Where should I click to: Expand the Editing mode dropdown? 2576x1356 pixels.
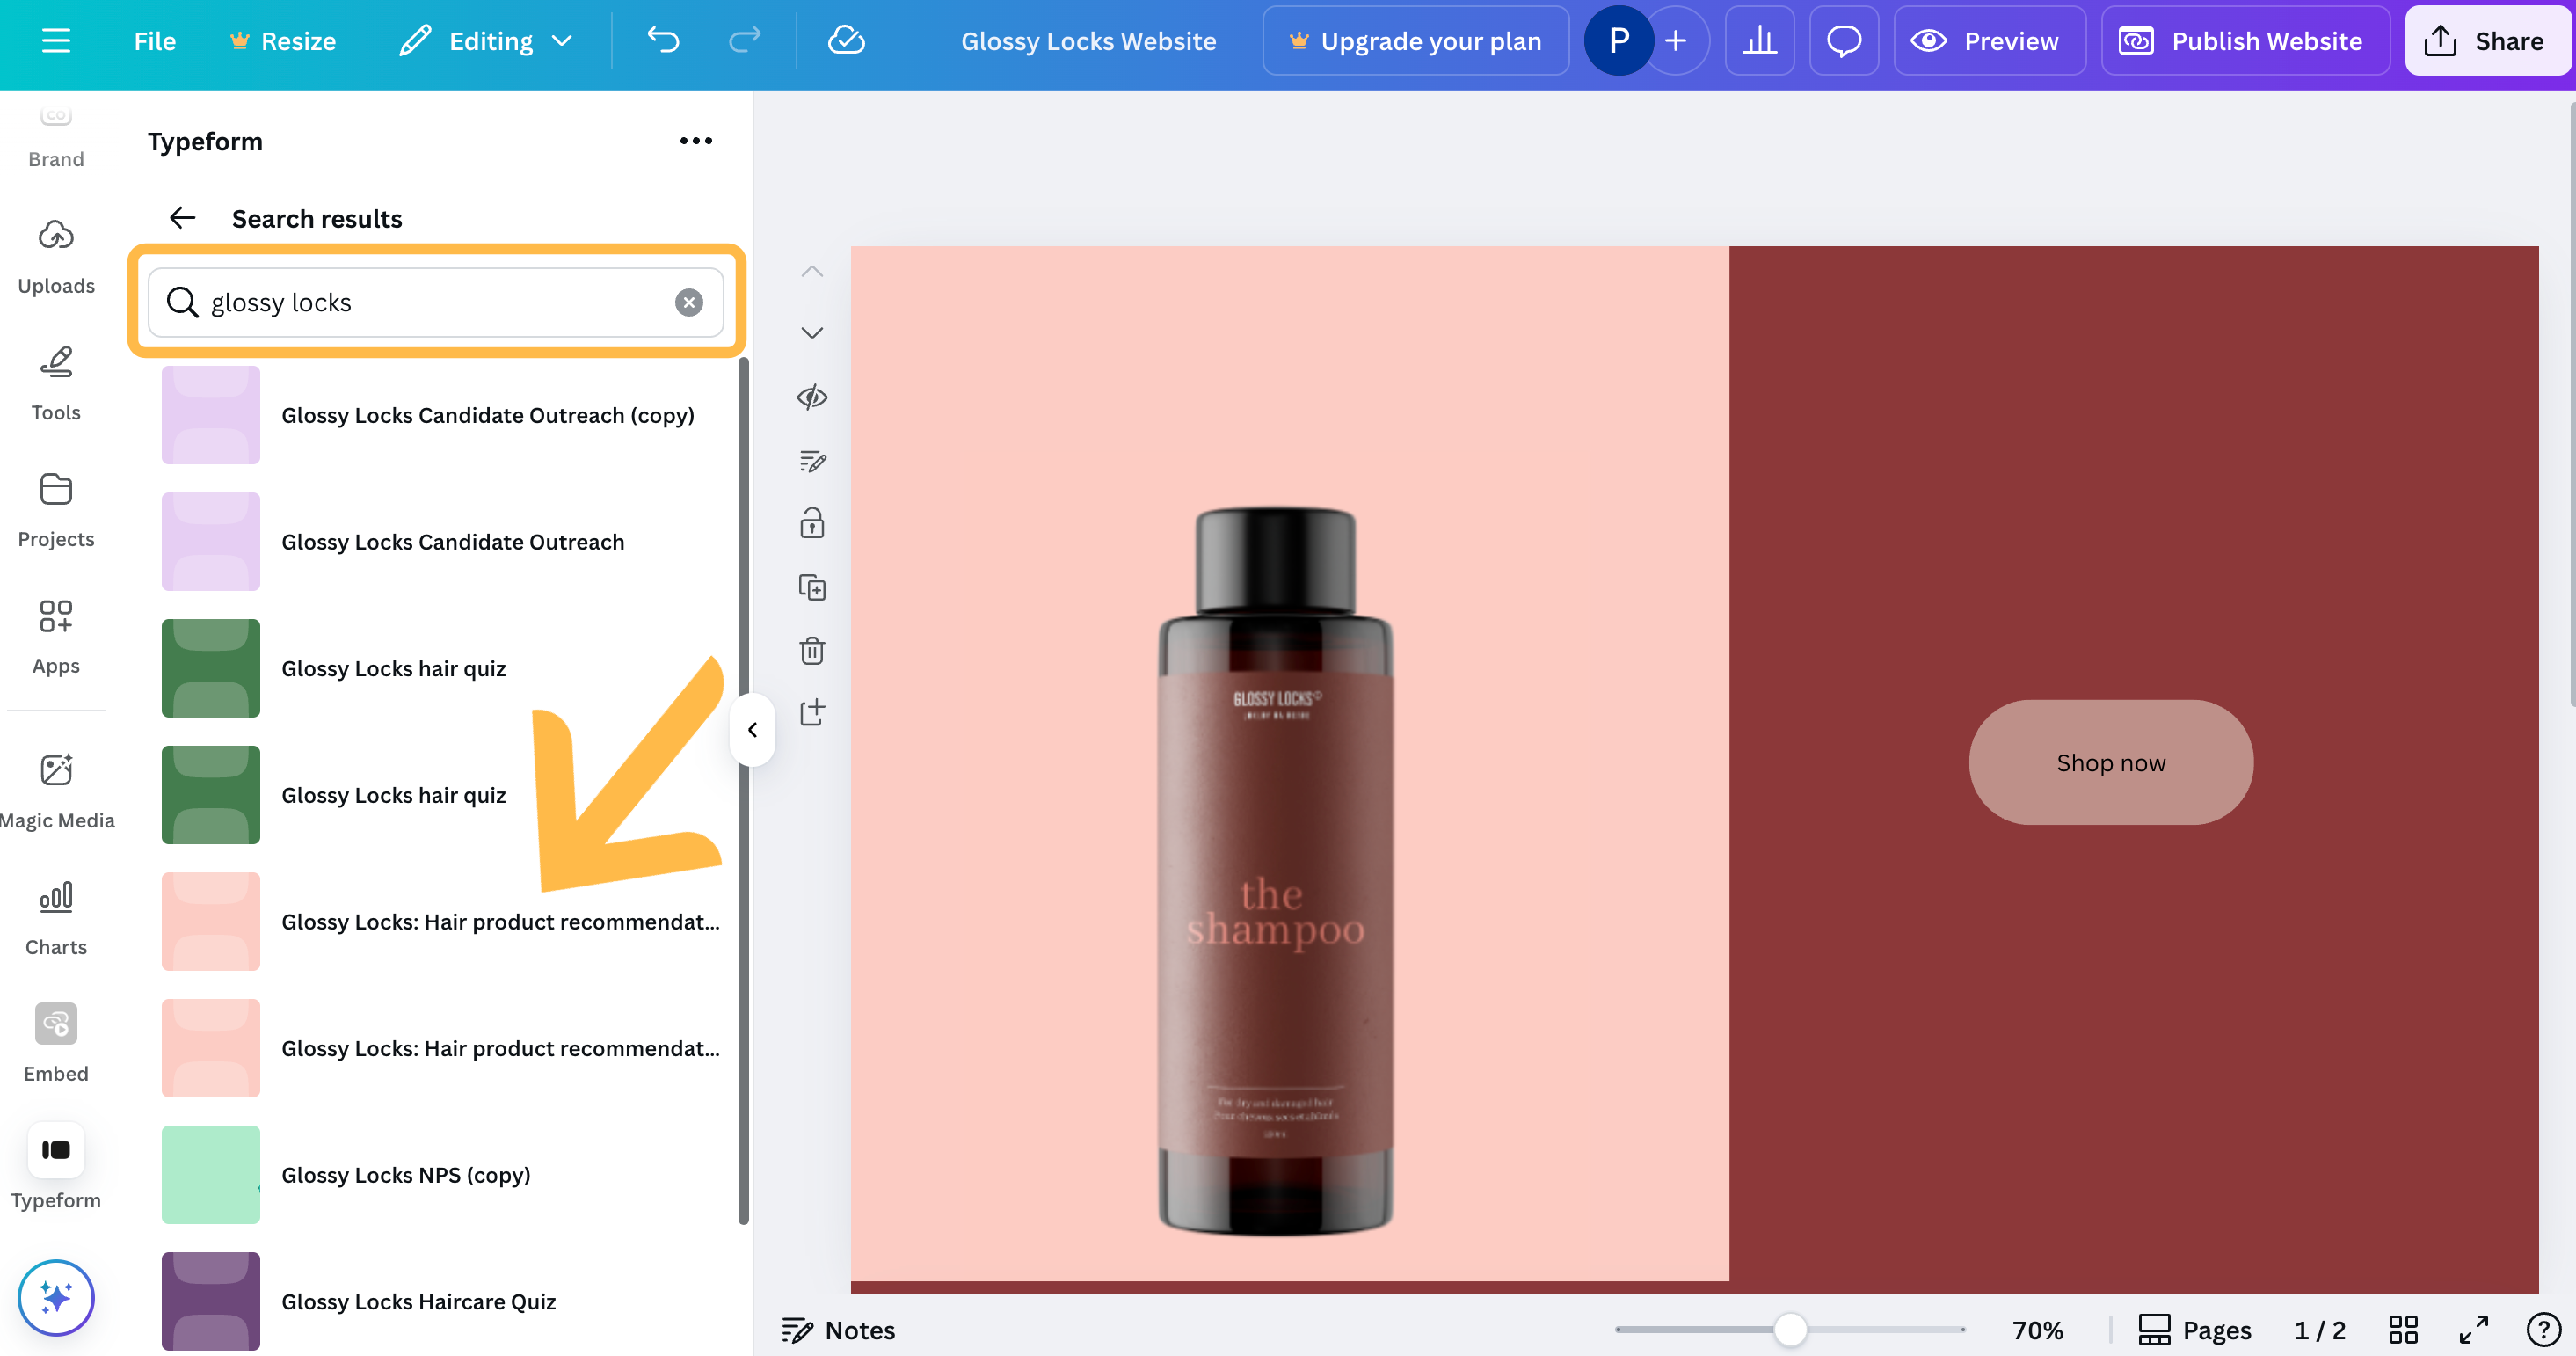point(485,41)
